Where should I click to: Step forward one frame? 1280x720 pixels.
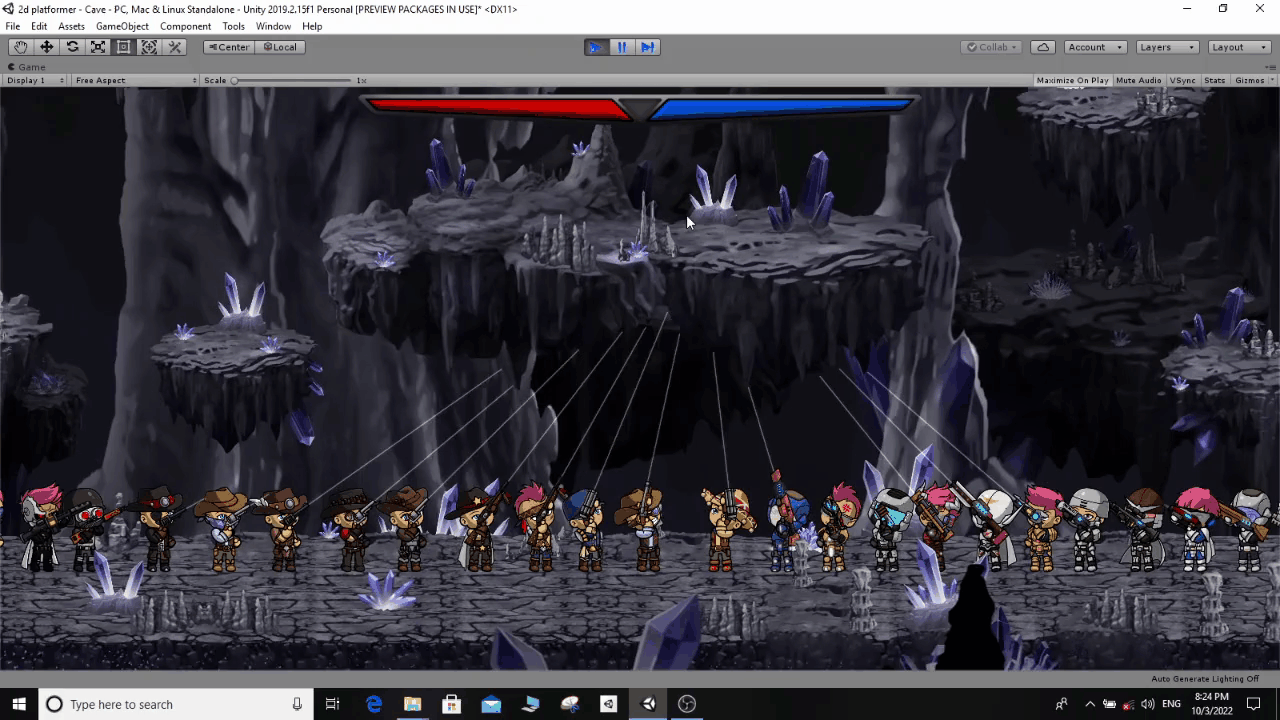tap(648, 47)
